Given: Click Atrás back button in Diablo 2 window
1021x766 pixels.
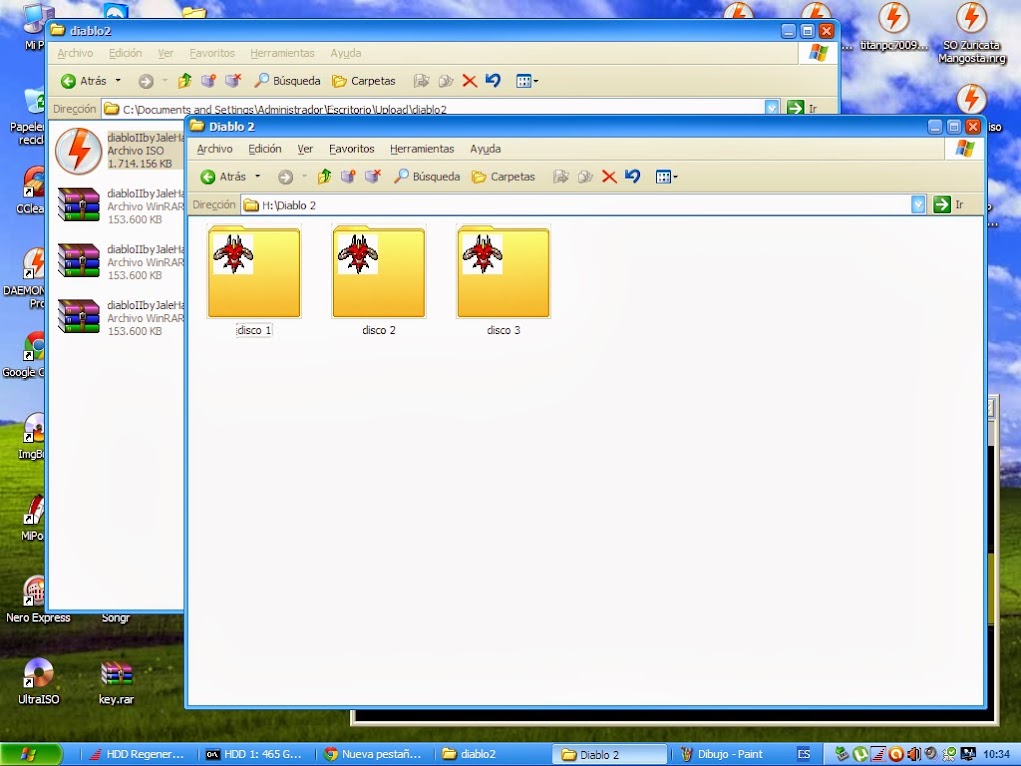Looking at the screenshot, I should (x=223, y=177).
